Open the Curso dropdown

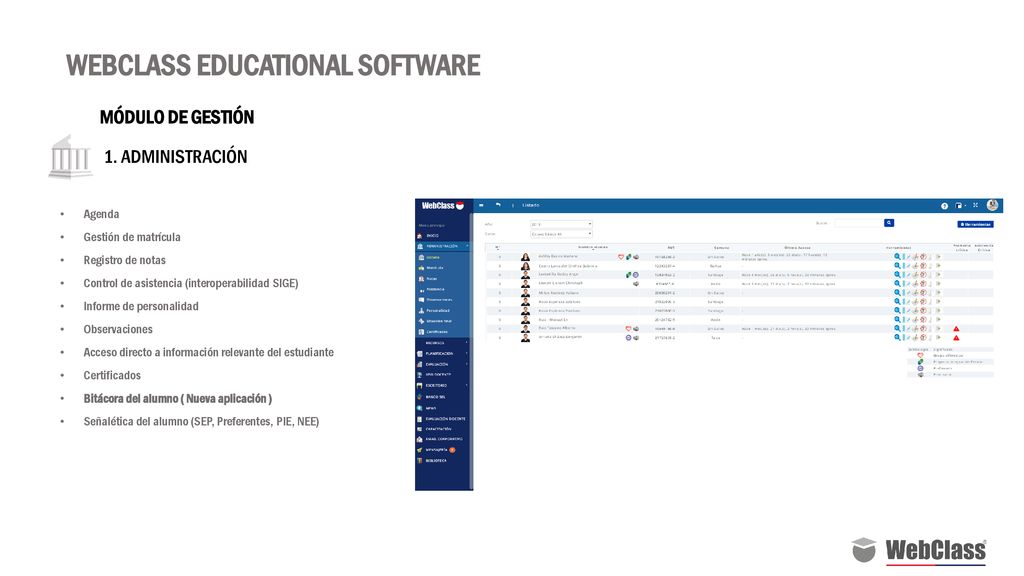(x=561, y=234)
